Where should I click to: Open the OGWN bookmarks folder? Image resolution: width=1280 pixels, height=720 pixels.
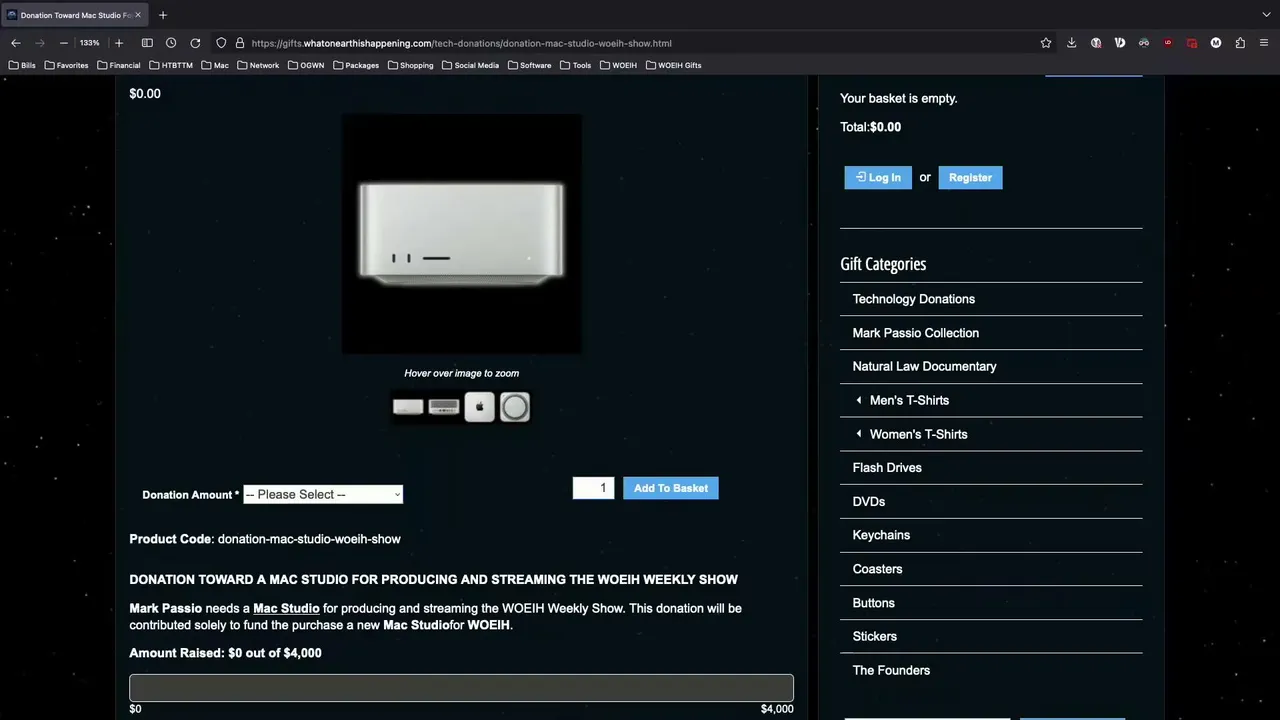(306, 65)
